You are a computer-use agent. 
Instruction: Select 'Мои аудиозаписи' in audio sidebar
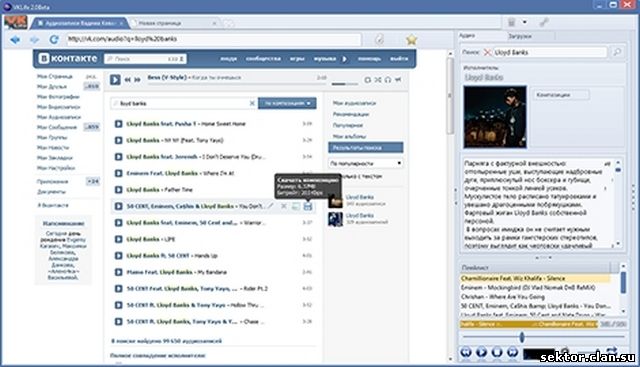(354, 103)
